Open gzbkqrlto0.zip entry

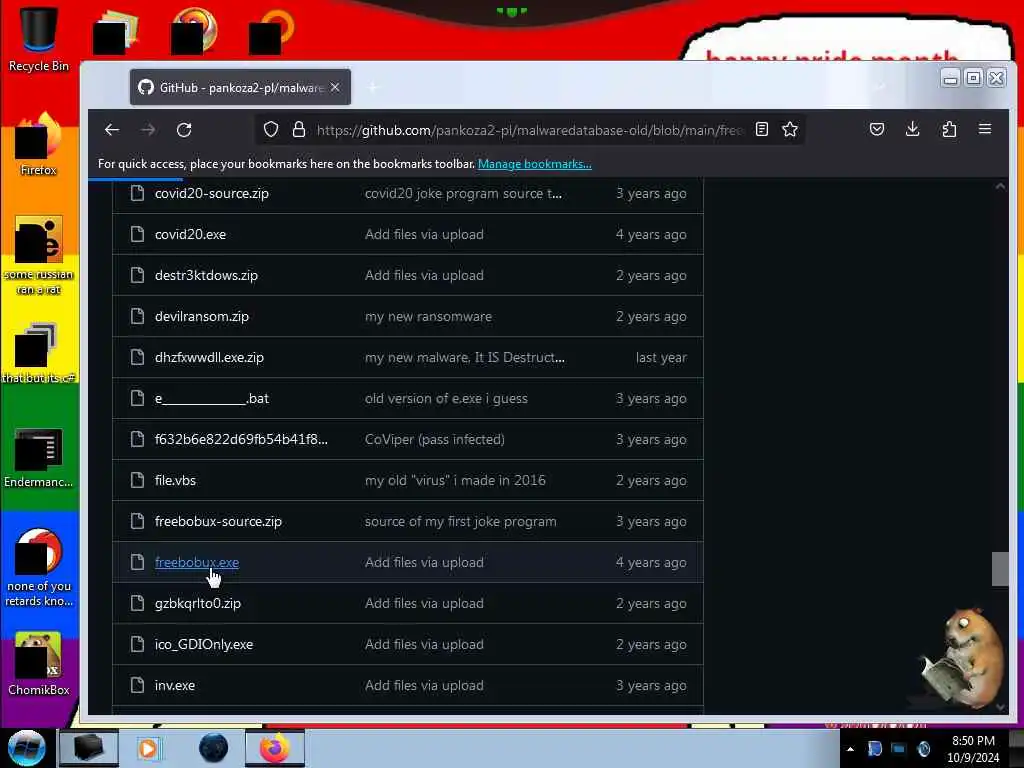(198, 603)
